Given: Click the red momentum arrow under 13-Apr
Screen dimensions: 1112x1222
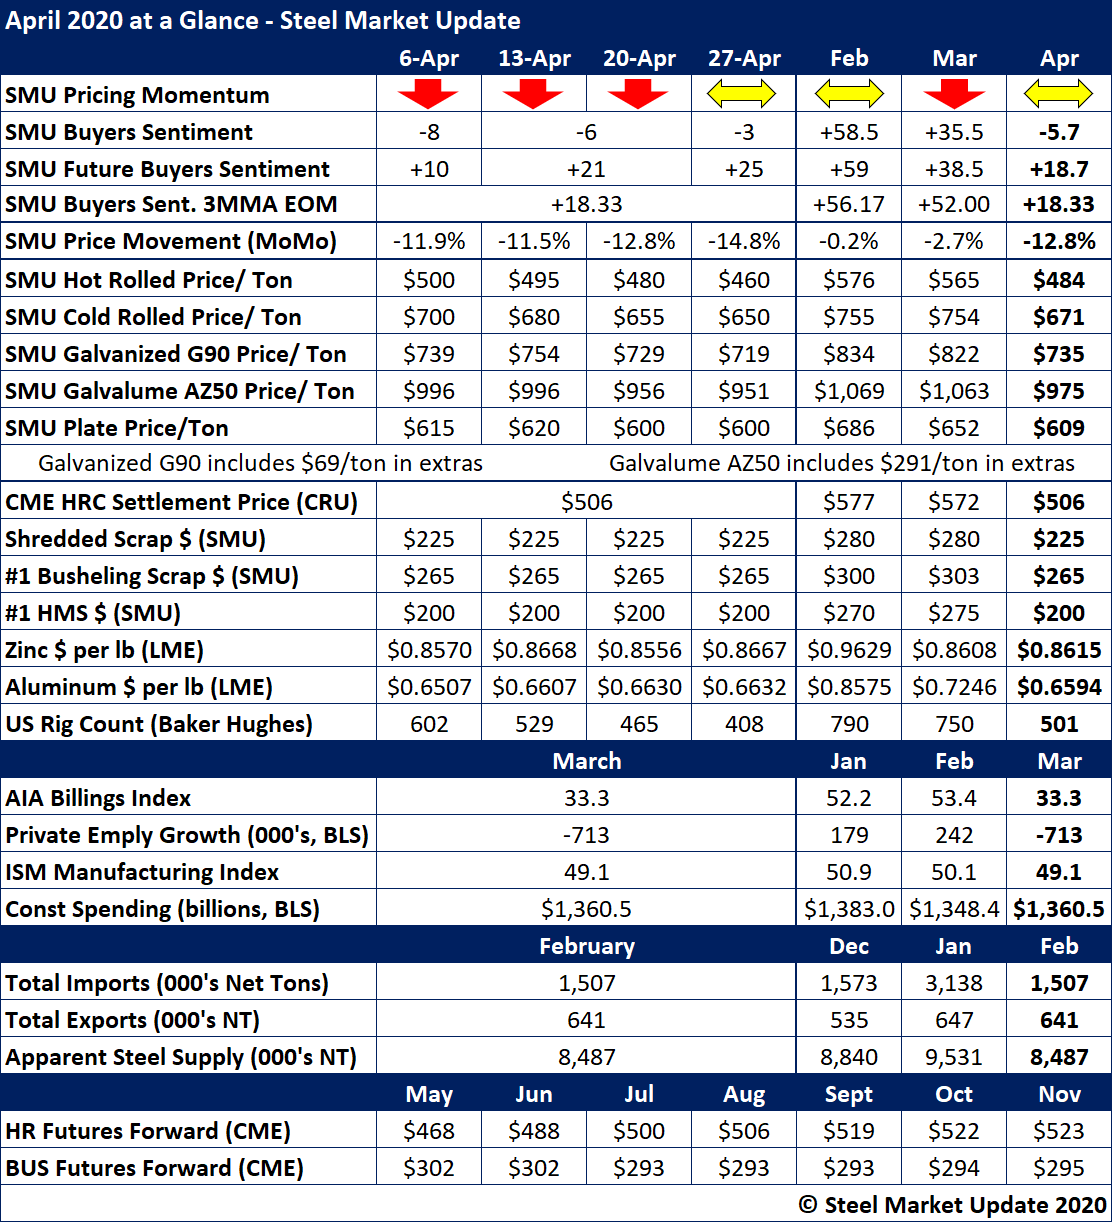Looking at the screenshot, I should click(x=533, y=95).
